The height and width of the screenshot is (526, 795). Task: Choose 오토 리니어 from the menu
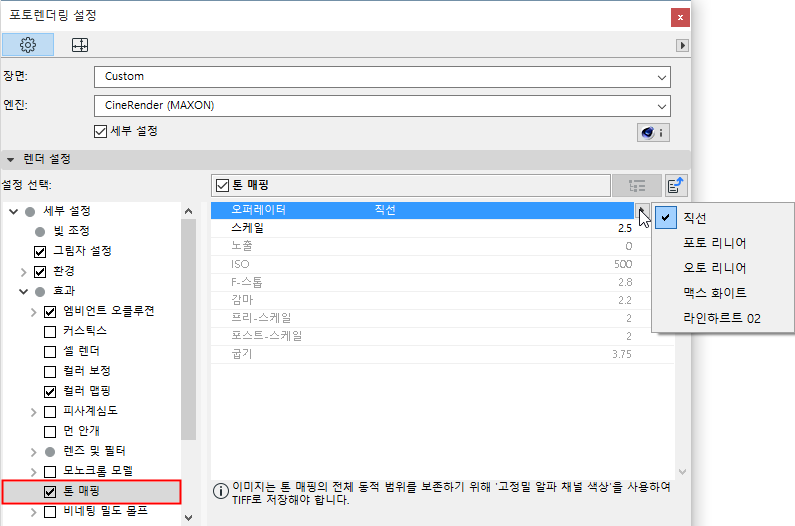click(714, 268)
